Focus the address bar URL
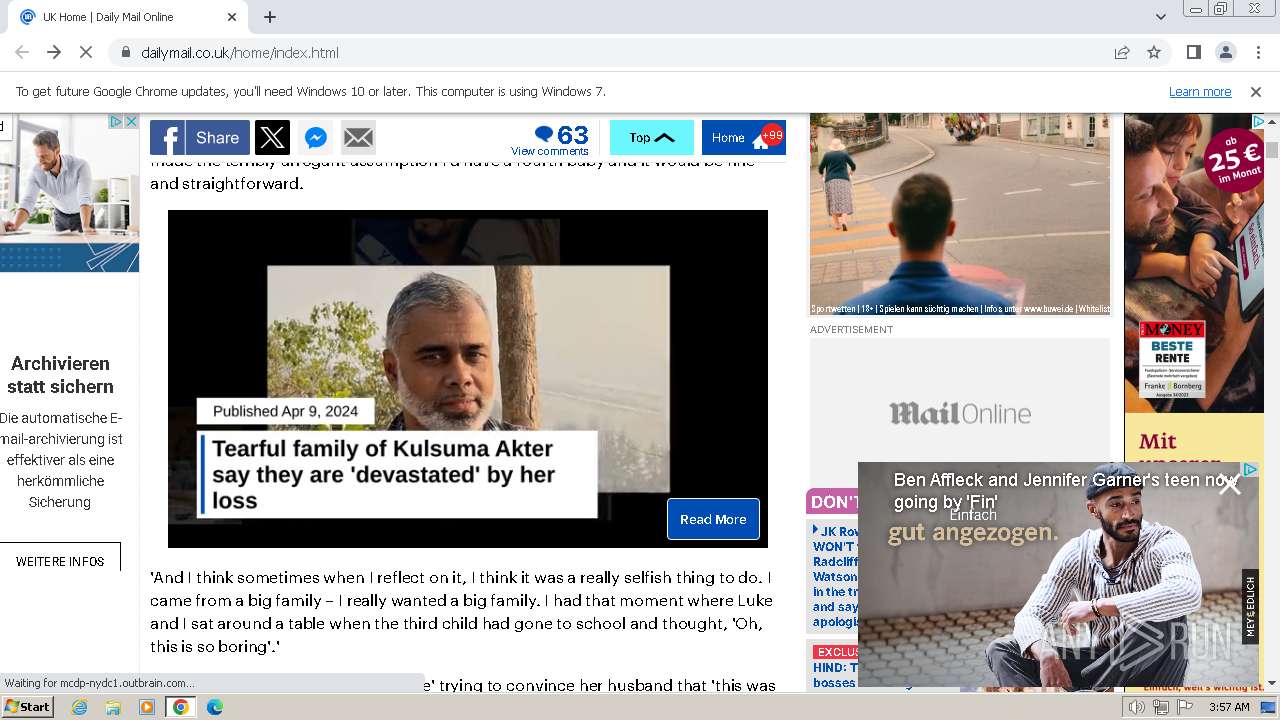 (240, 53)
